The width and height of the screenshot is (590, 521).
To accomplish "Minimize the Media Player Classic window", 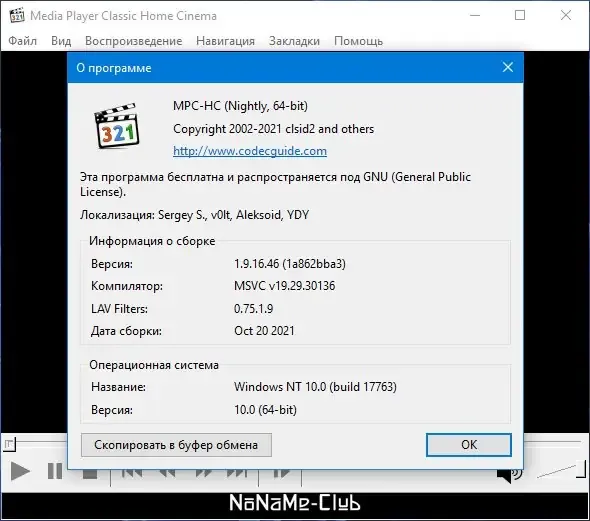I will (475, 15).
